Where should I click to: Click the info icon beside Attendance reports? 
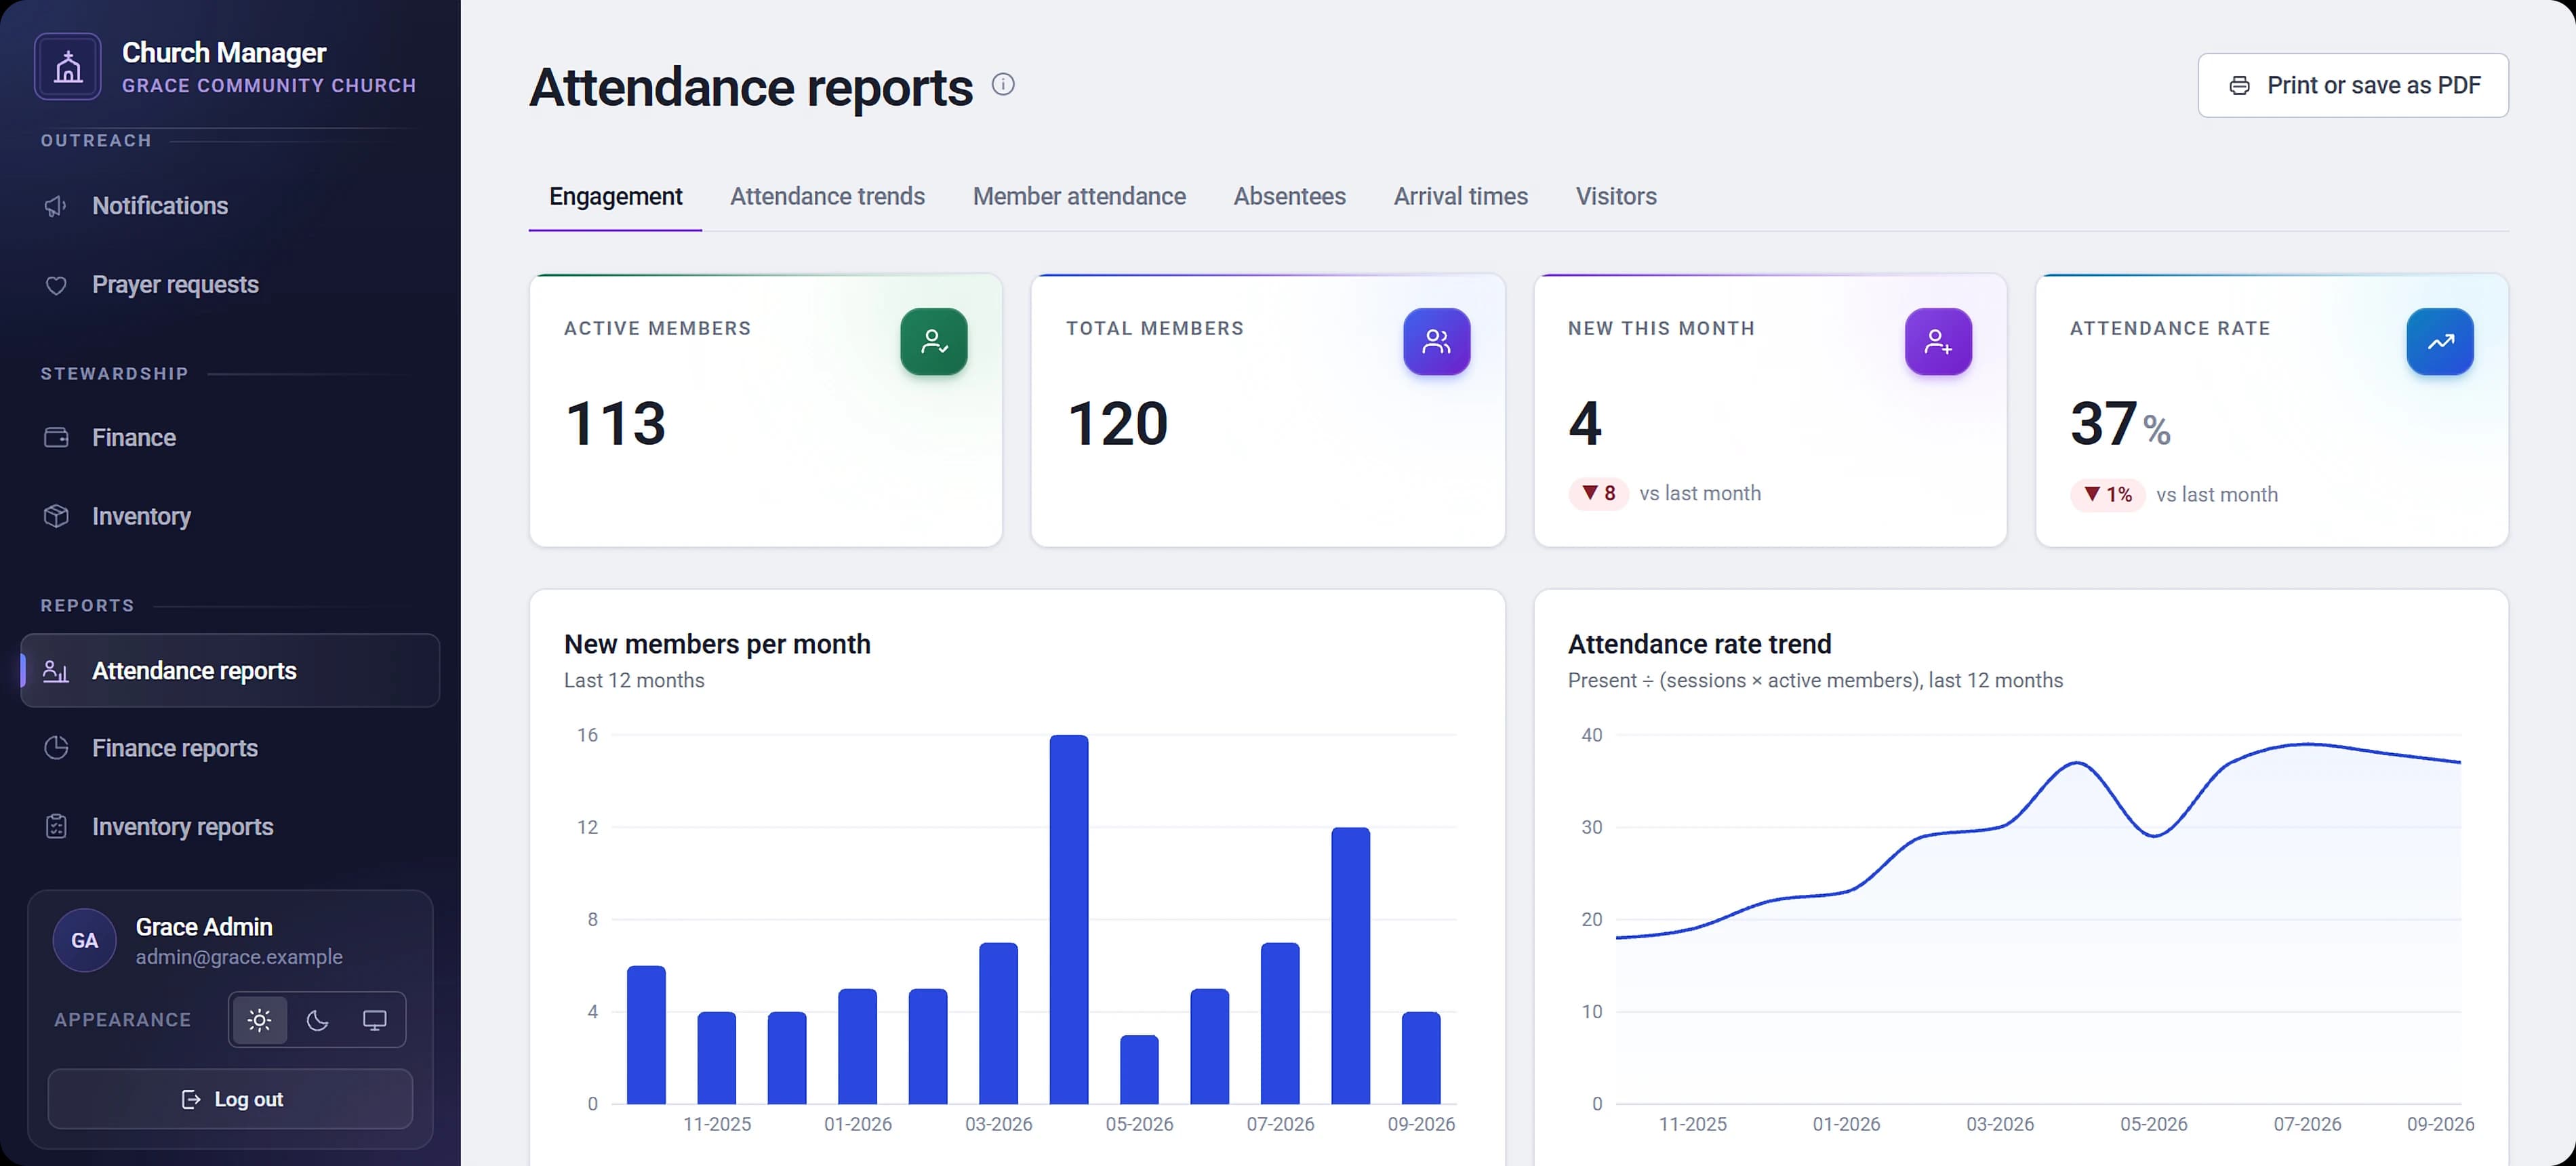pyautogui.click(x=1003, y=85)
